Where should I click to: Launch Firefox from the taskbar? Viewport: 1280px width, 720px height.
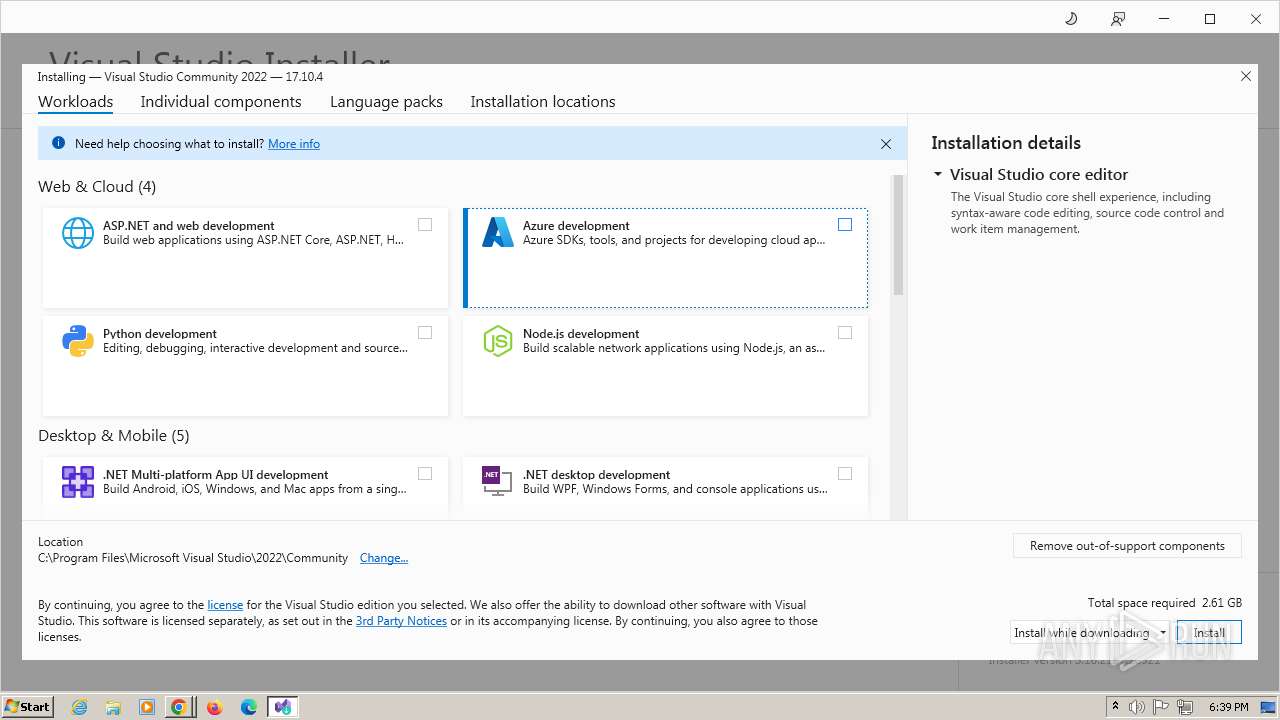tap(214, 707)
